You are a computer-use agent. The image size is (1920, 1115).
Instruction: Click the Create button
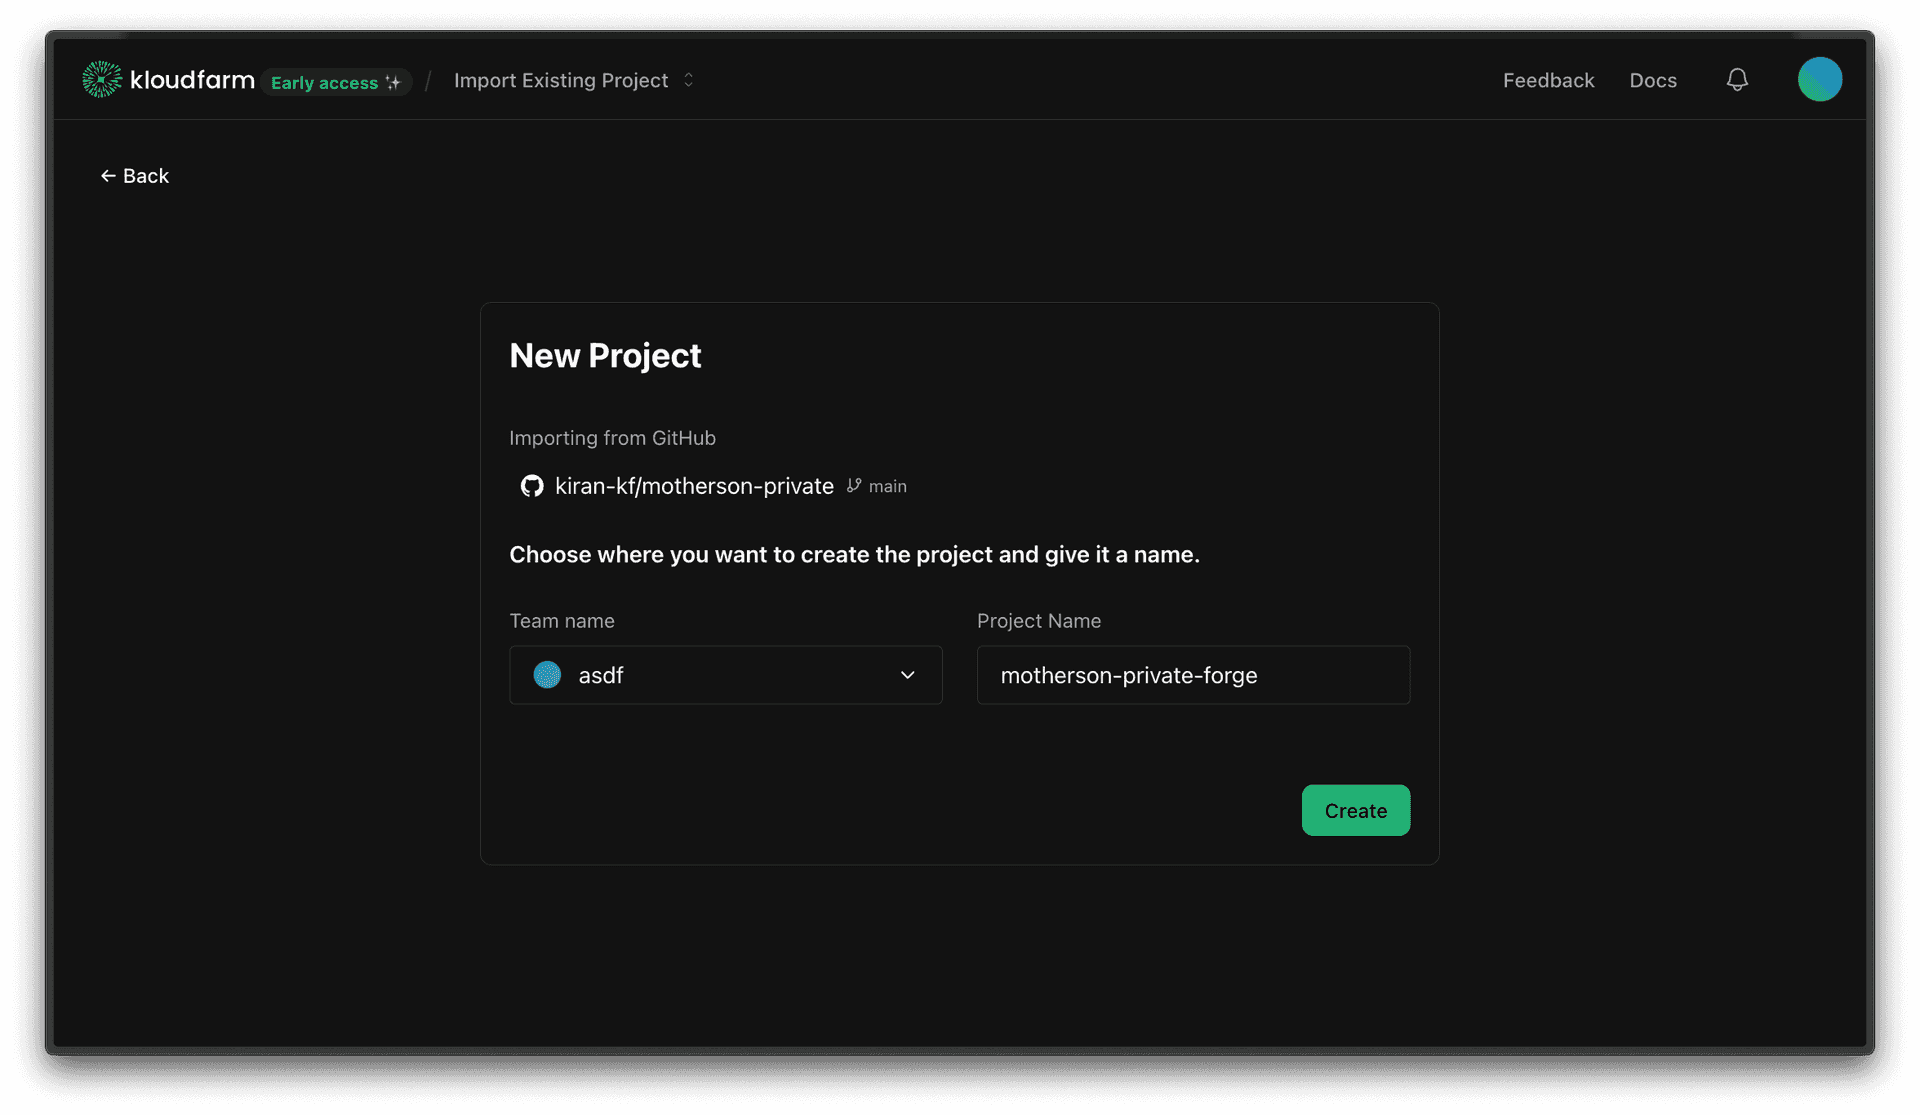click(1356, 810)
